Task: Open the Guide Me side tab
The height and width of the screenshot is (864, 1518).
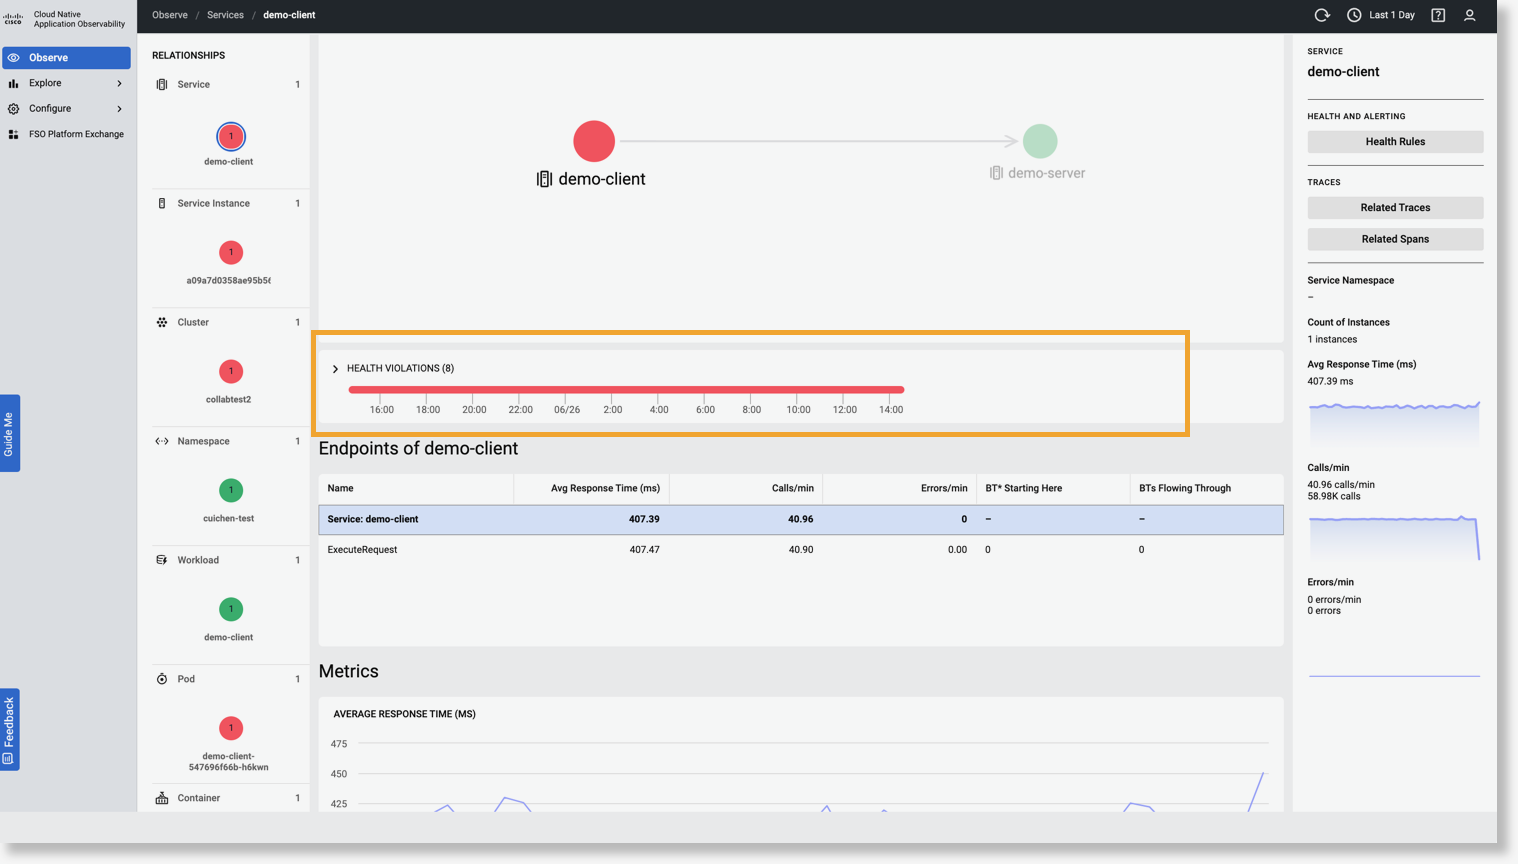Action: 10,433
